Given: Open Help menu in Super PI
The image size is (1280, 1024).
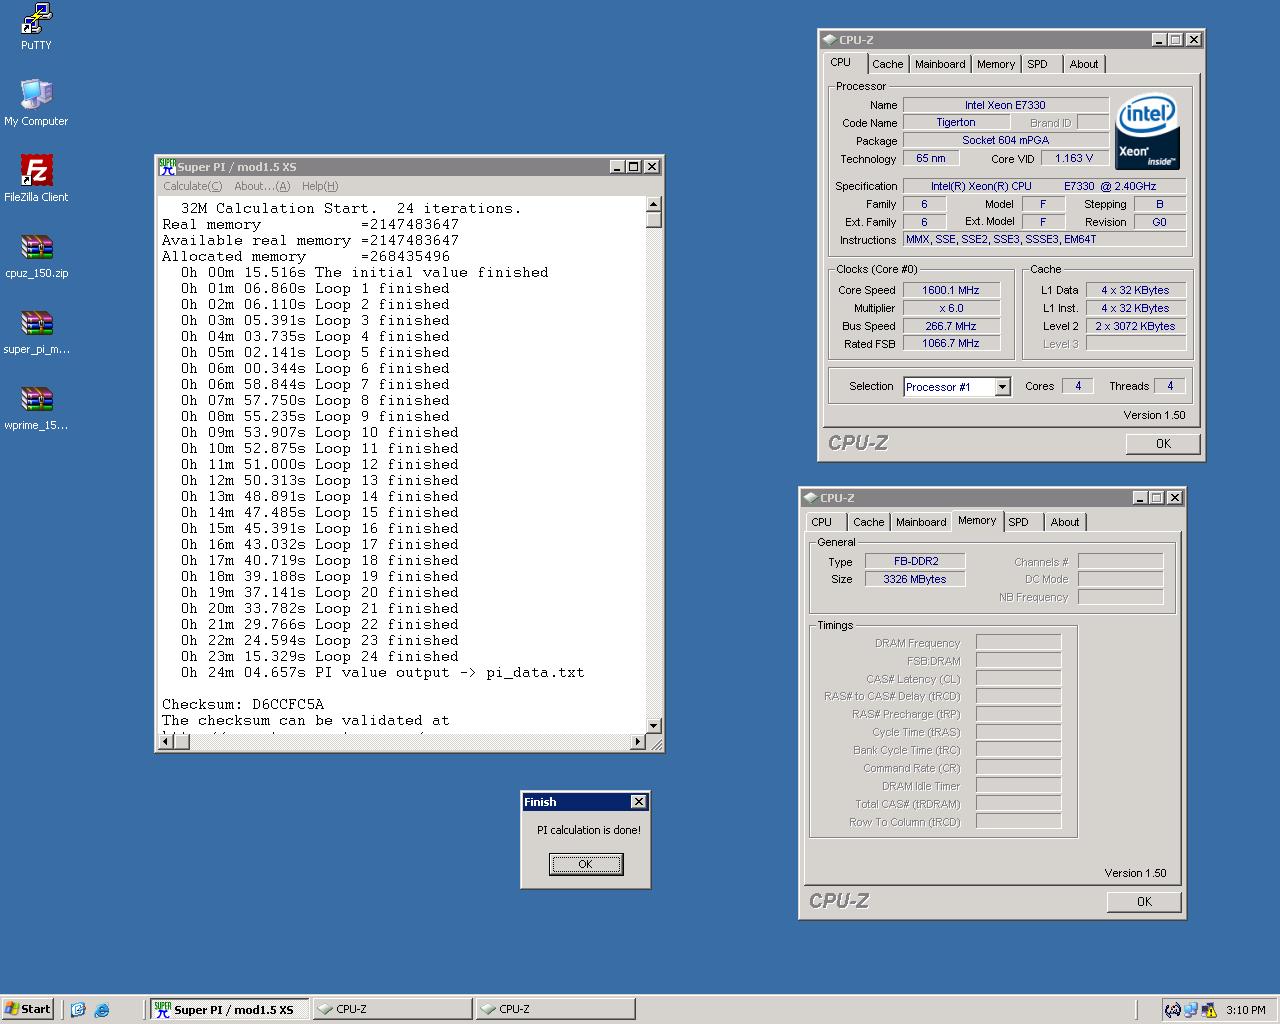Looking at the screenshot, I should click(x=320, y=186).
